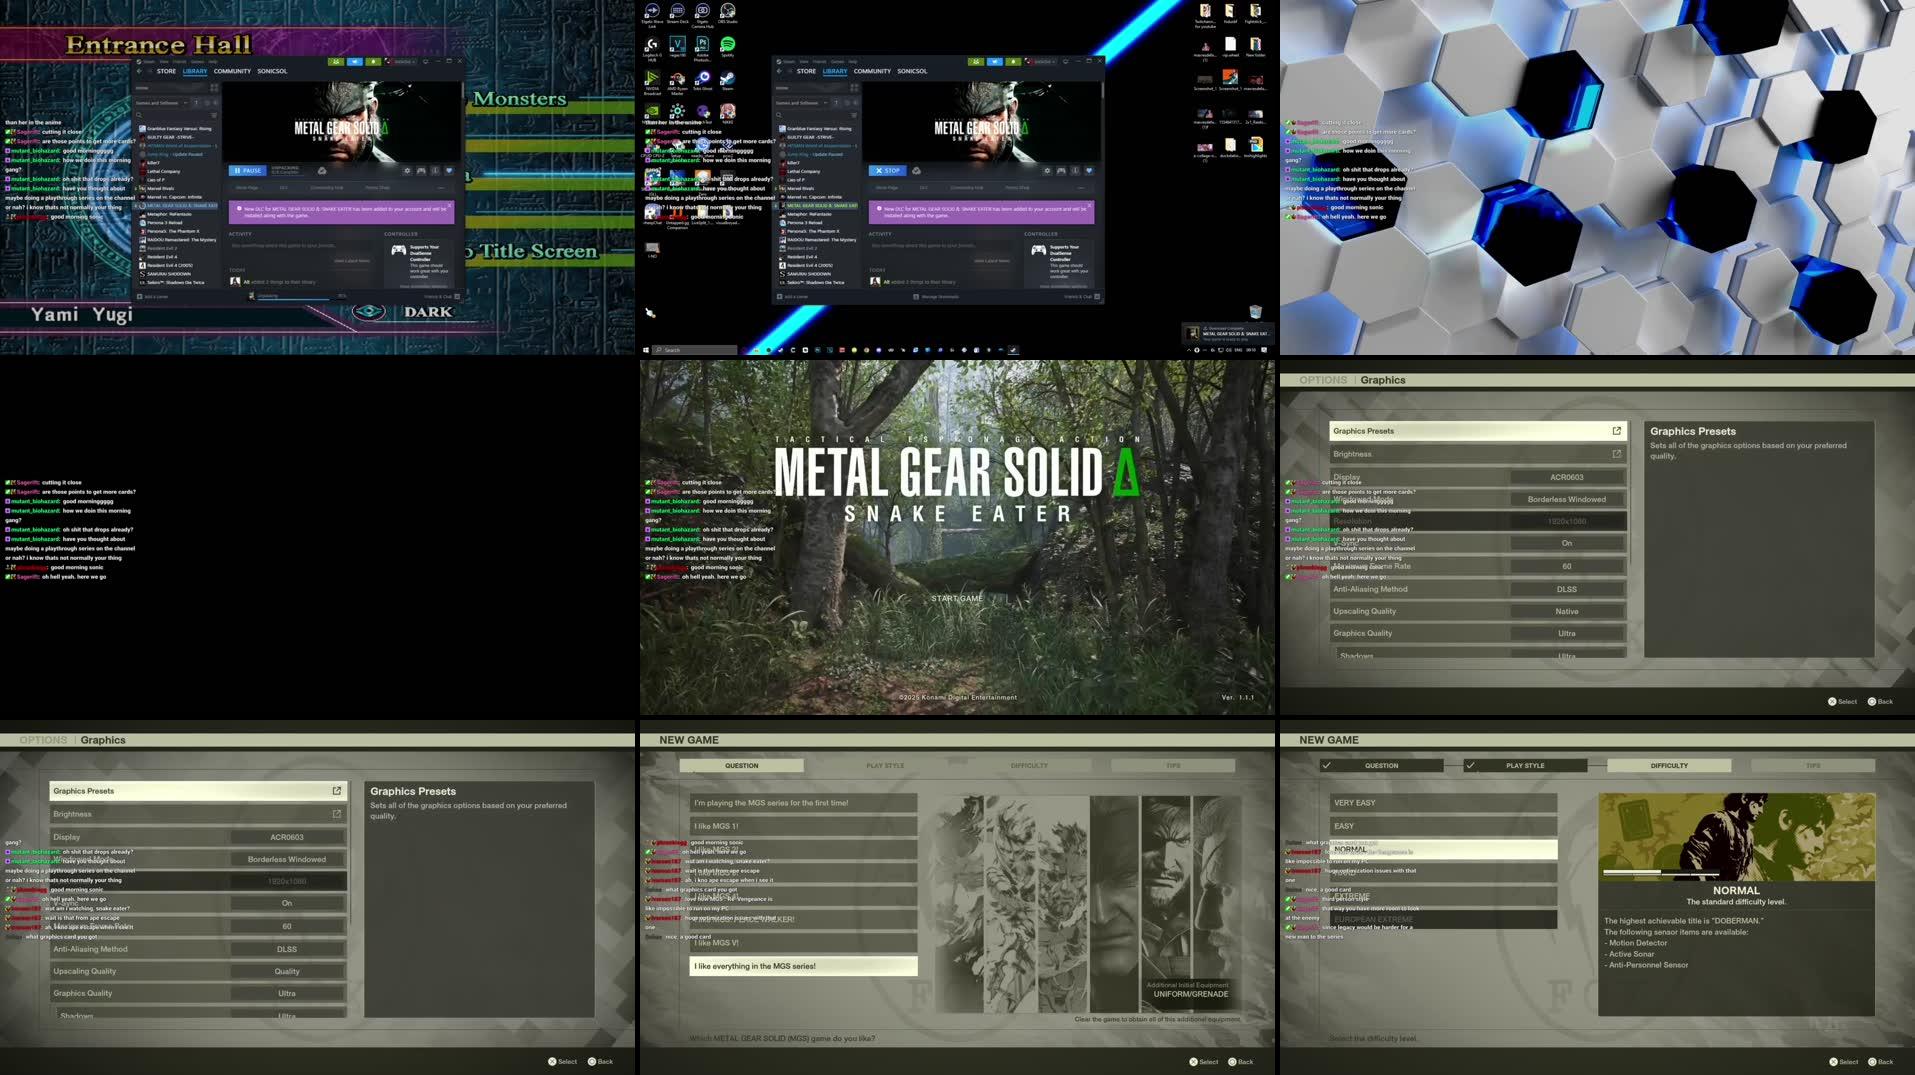Click cloud save icon next to the STOP button
Viewport: 1915px width, 1075px height.
(916, 170)
